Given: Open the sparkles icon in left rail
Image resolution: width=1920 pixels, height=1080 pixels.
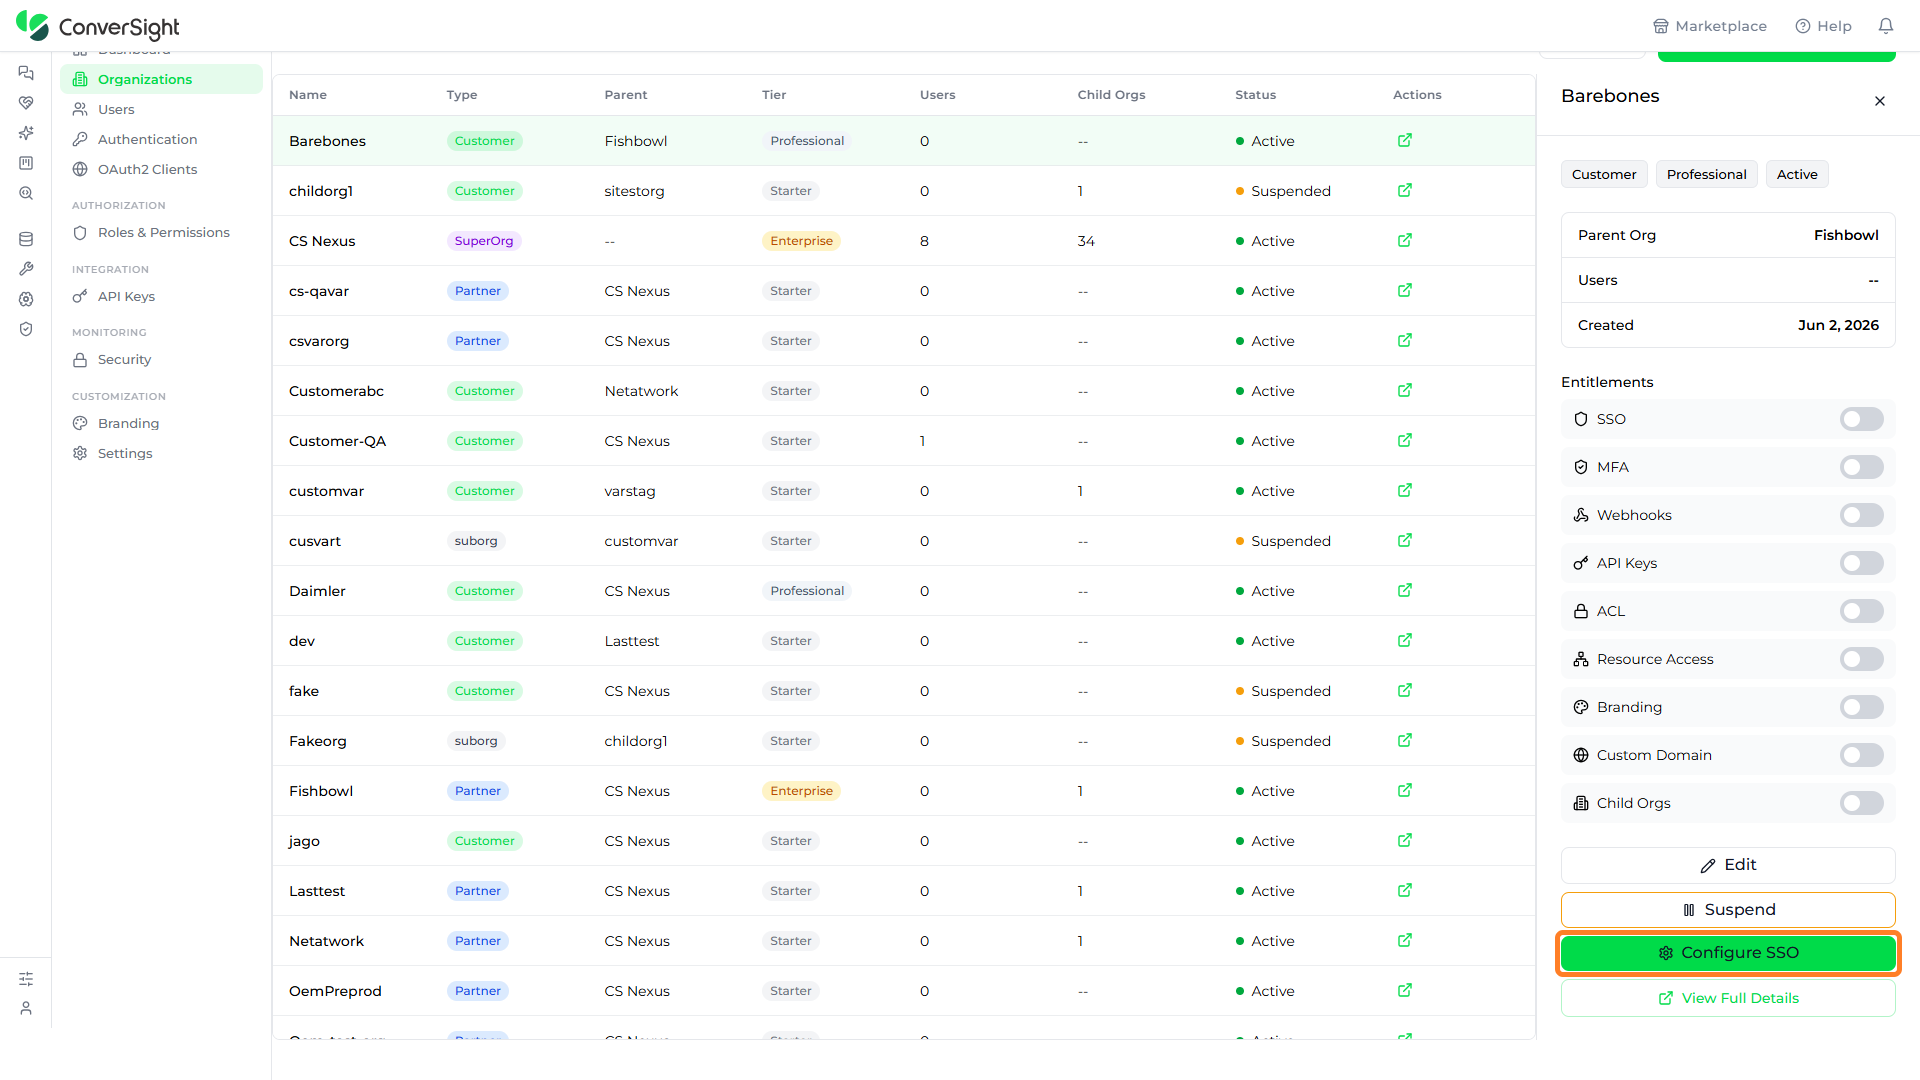Looking at the screenshot, I should click(26, 133).
